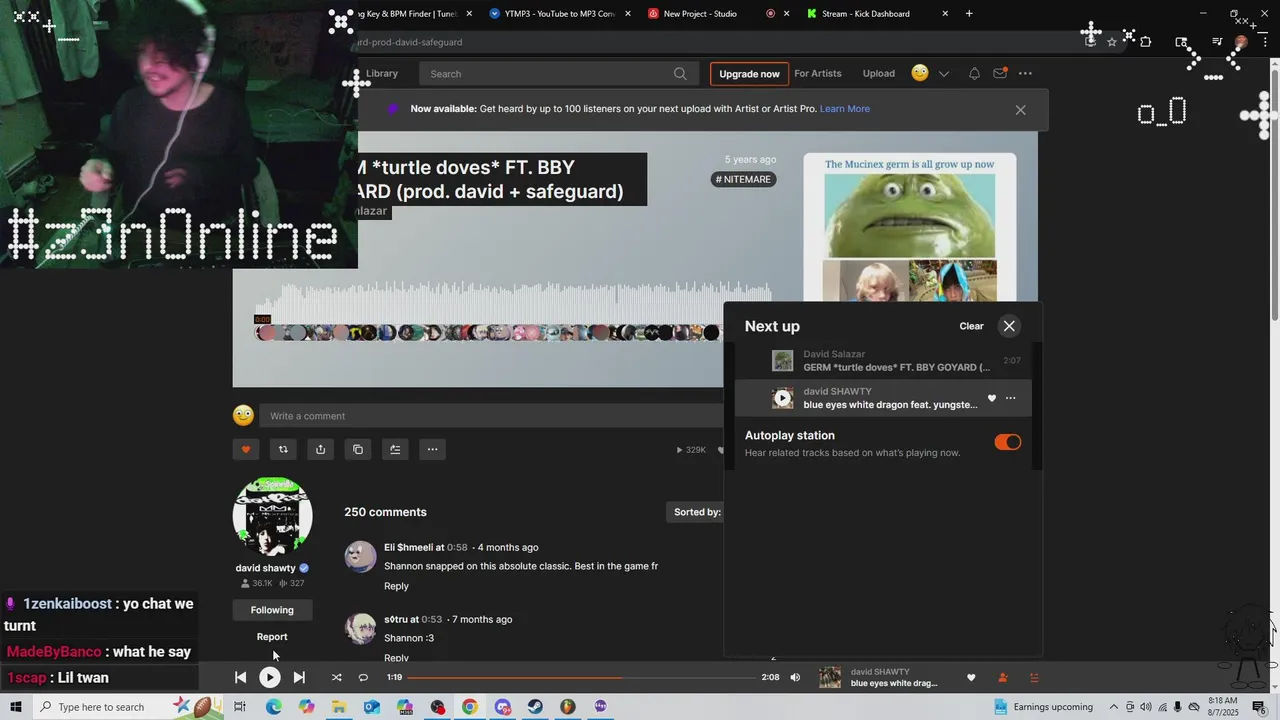Click the Following button
This screenshot has width=1280, height=720.
pyautogui.click(x=272, y=610)
